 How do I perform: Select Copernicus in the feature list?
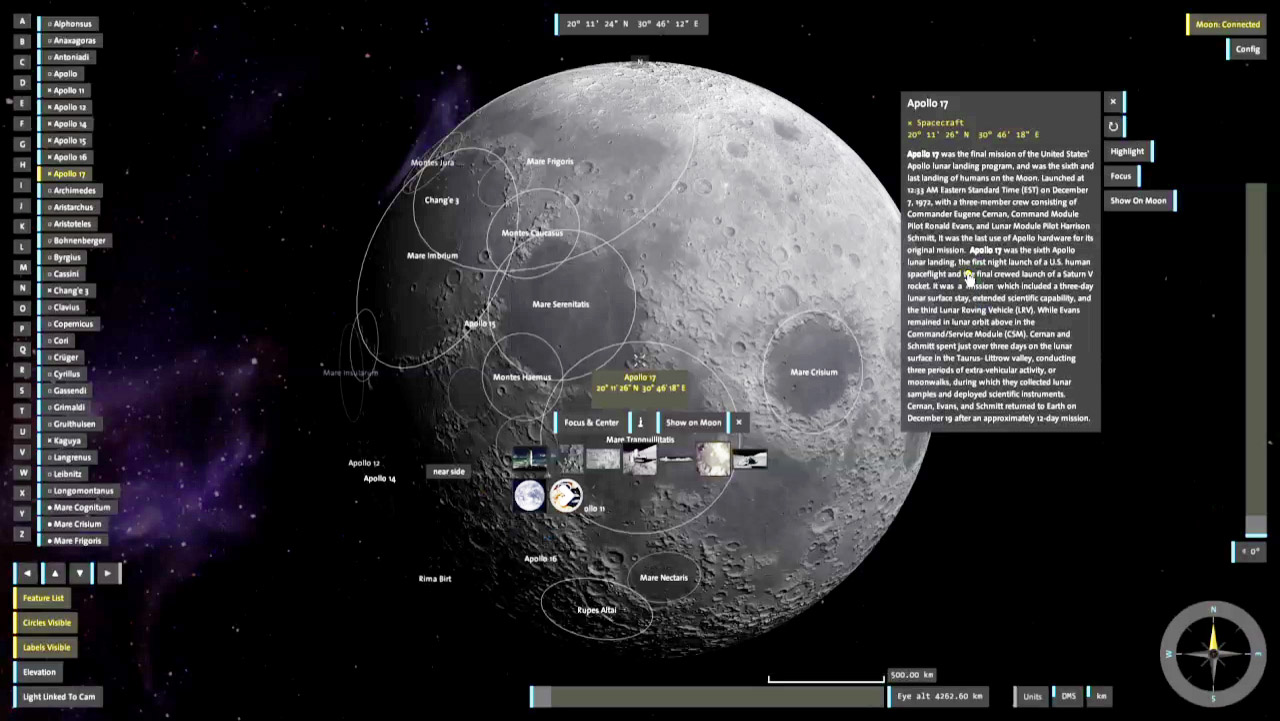[x=72, y=324]
